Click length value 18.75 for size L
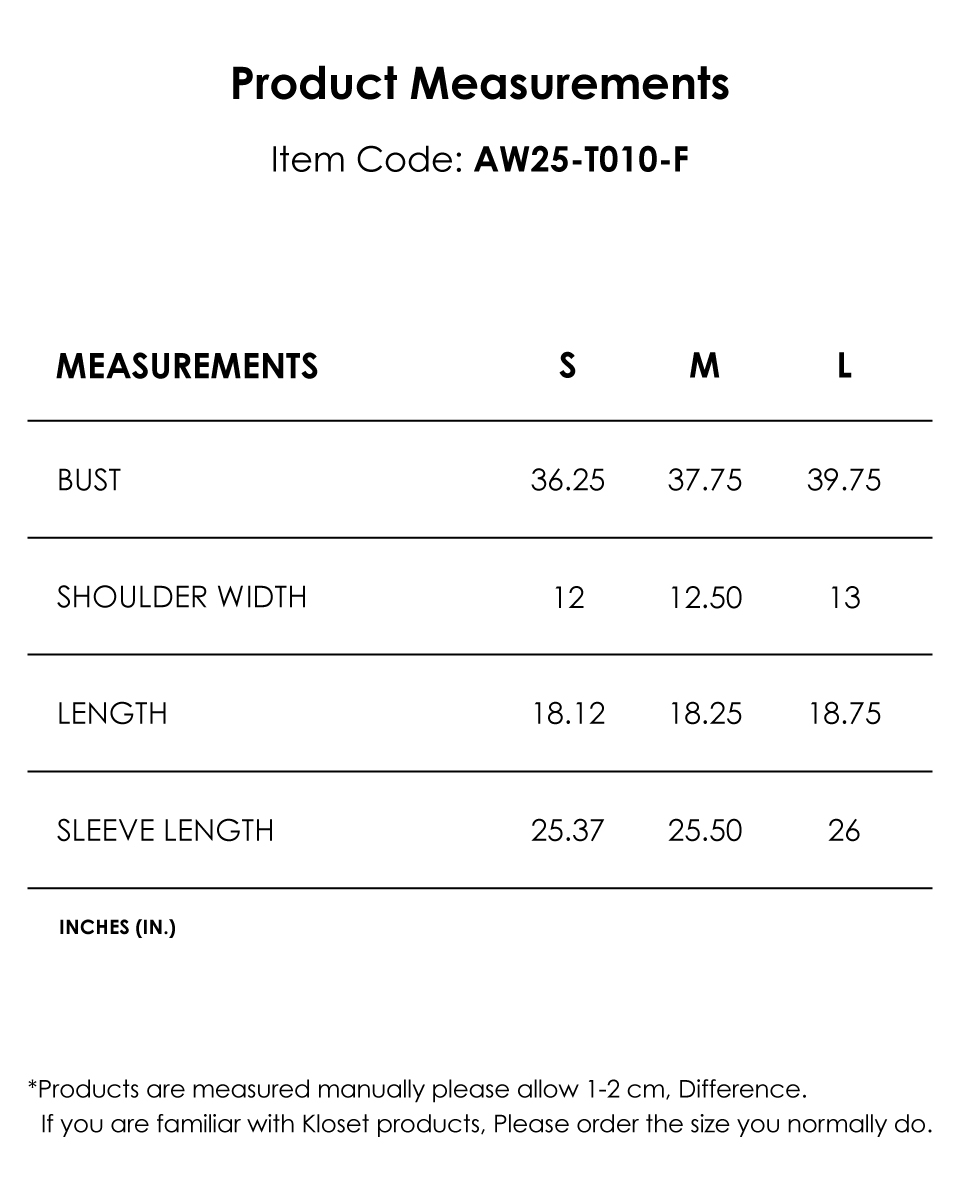960x1200 pixels. pyautogui.click(x=844, y=714)
